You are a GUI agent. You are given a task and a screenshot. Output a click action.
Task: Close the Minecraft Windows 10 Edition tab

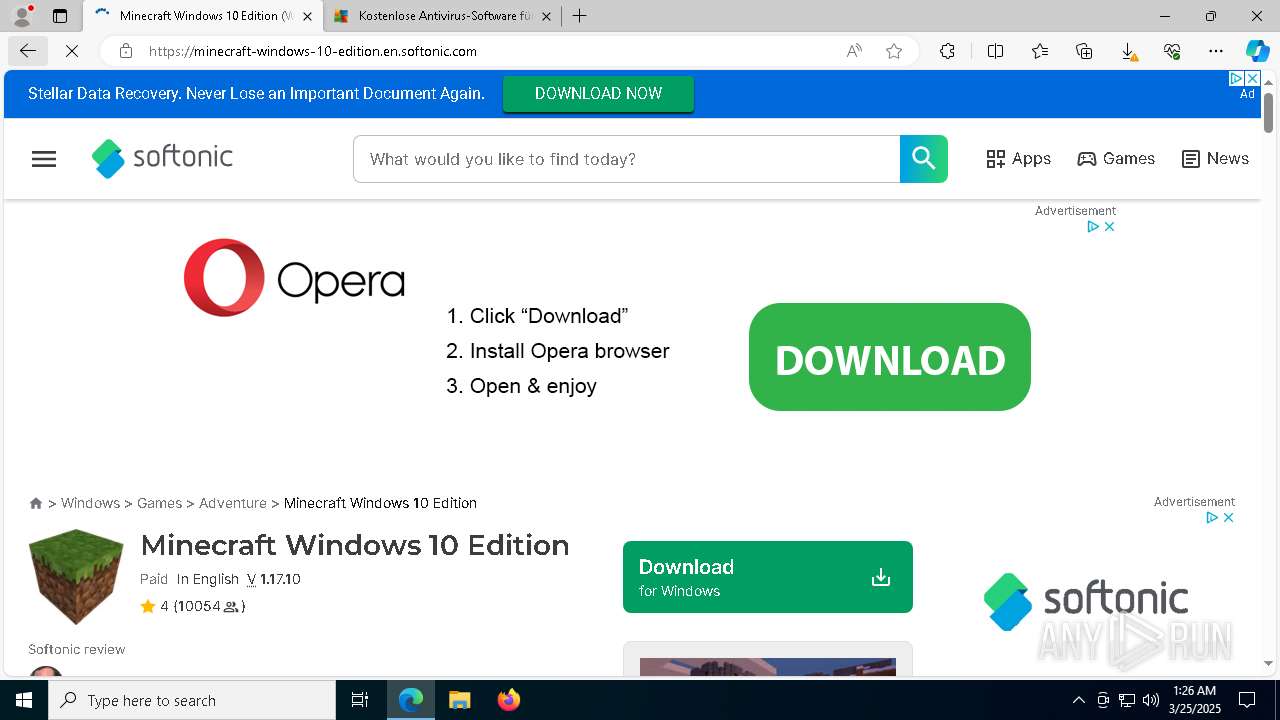307,16
